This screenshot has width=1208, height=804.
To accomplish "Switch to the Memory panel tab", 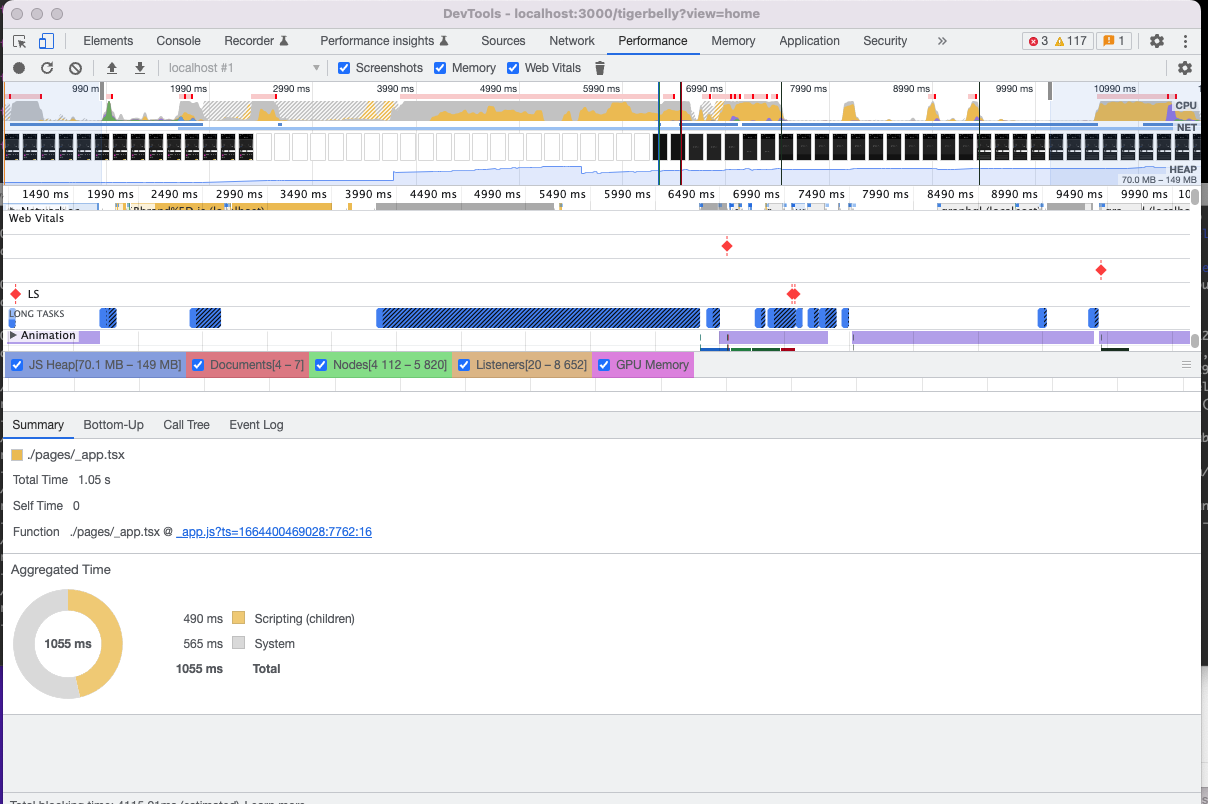I will click(733, 41).
